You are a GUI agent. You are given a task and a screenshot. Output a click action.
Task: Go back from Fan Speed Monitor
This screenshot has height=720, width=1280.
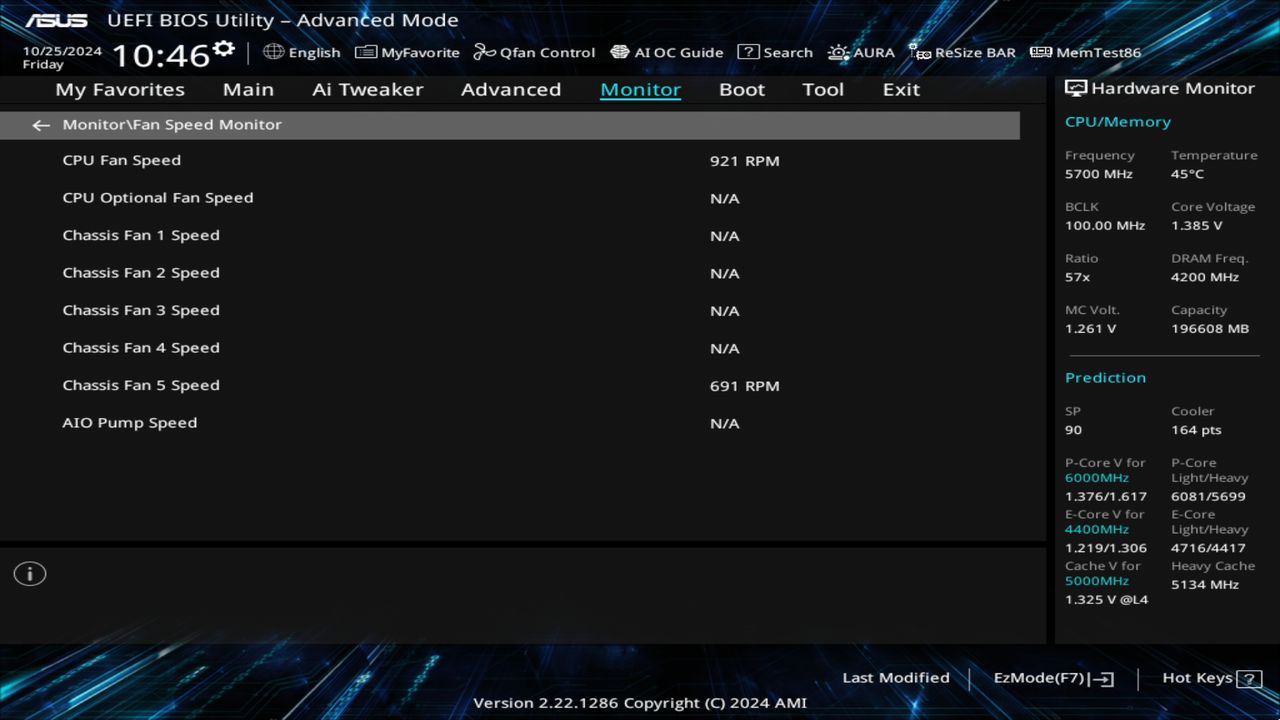(40, 124)
